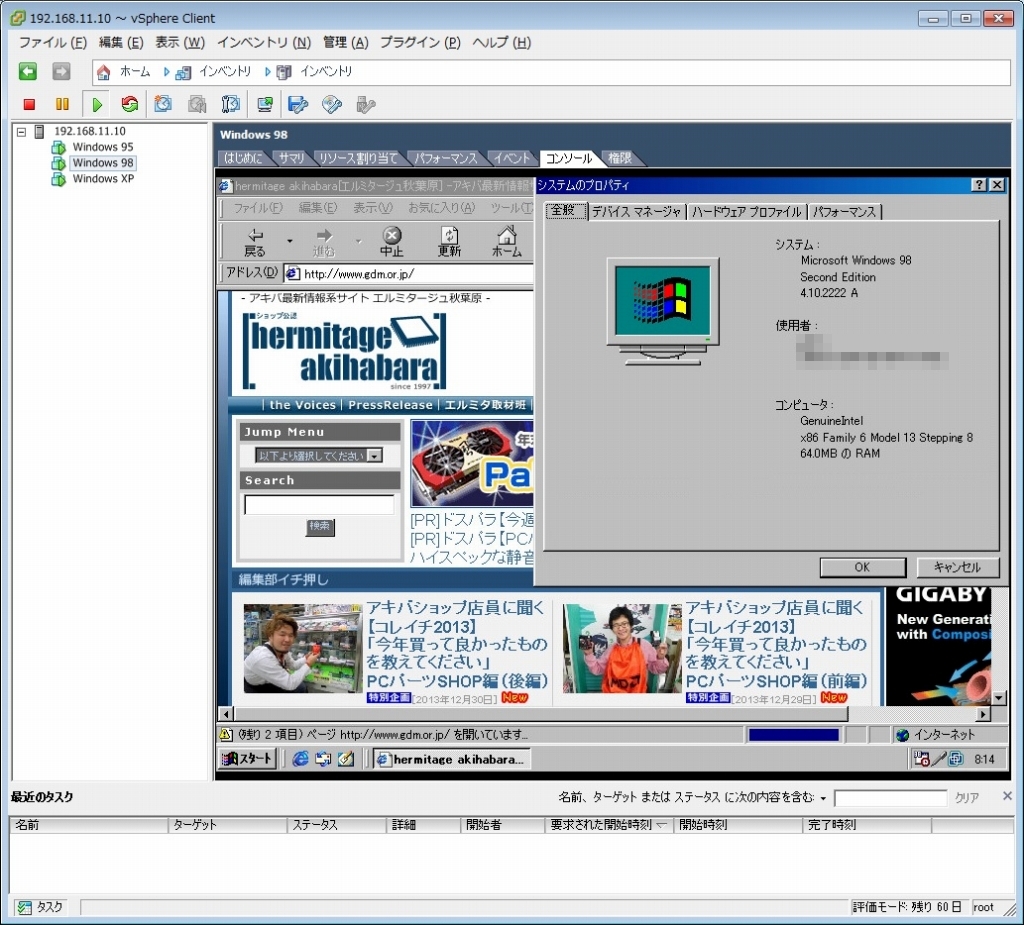Switch to the リソース割り当て tab
This screenshot has width=1024, height=925.
(x=358, y=158)
